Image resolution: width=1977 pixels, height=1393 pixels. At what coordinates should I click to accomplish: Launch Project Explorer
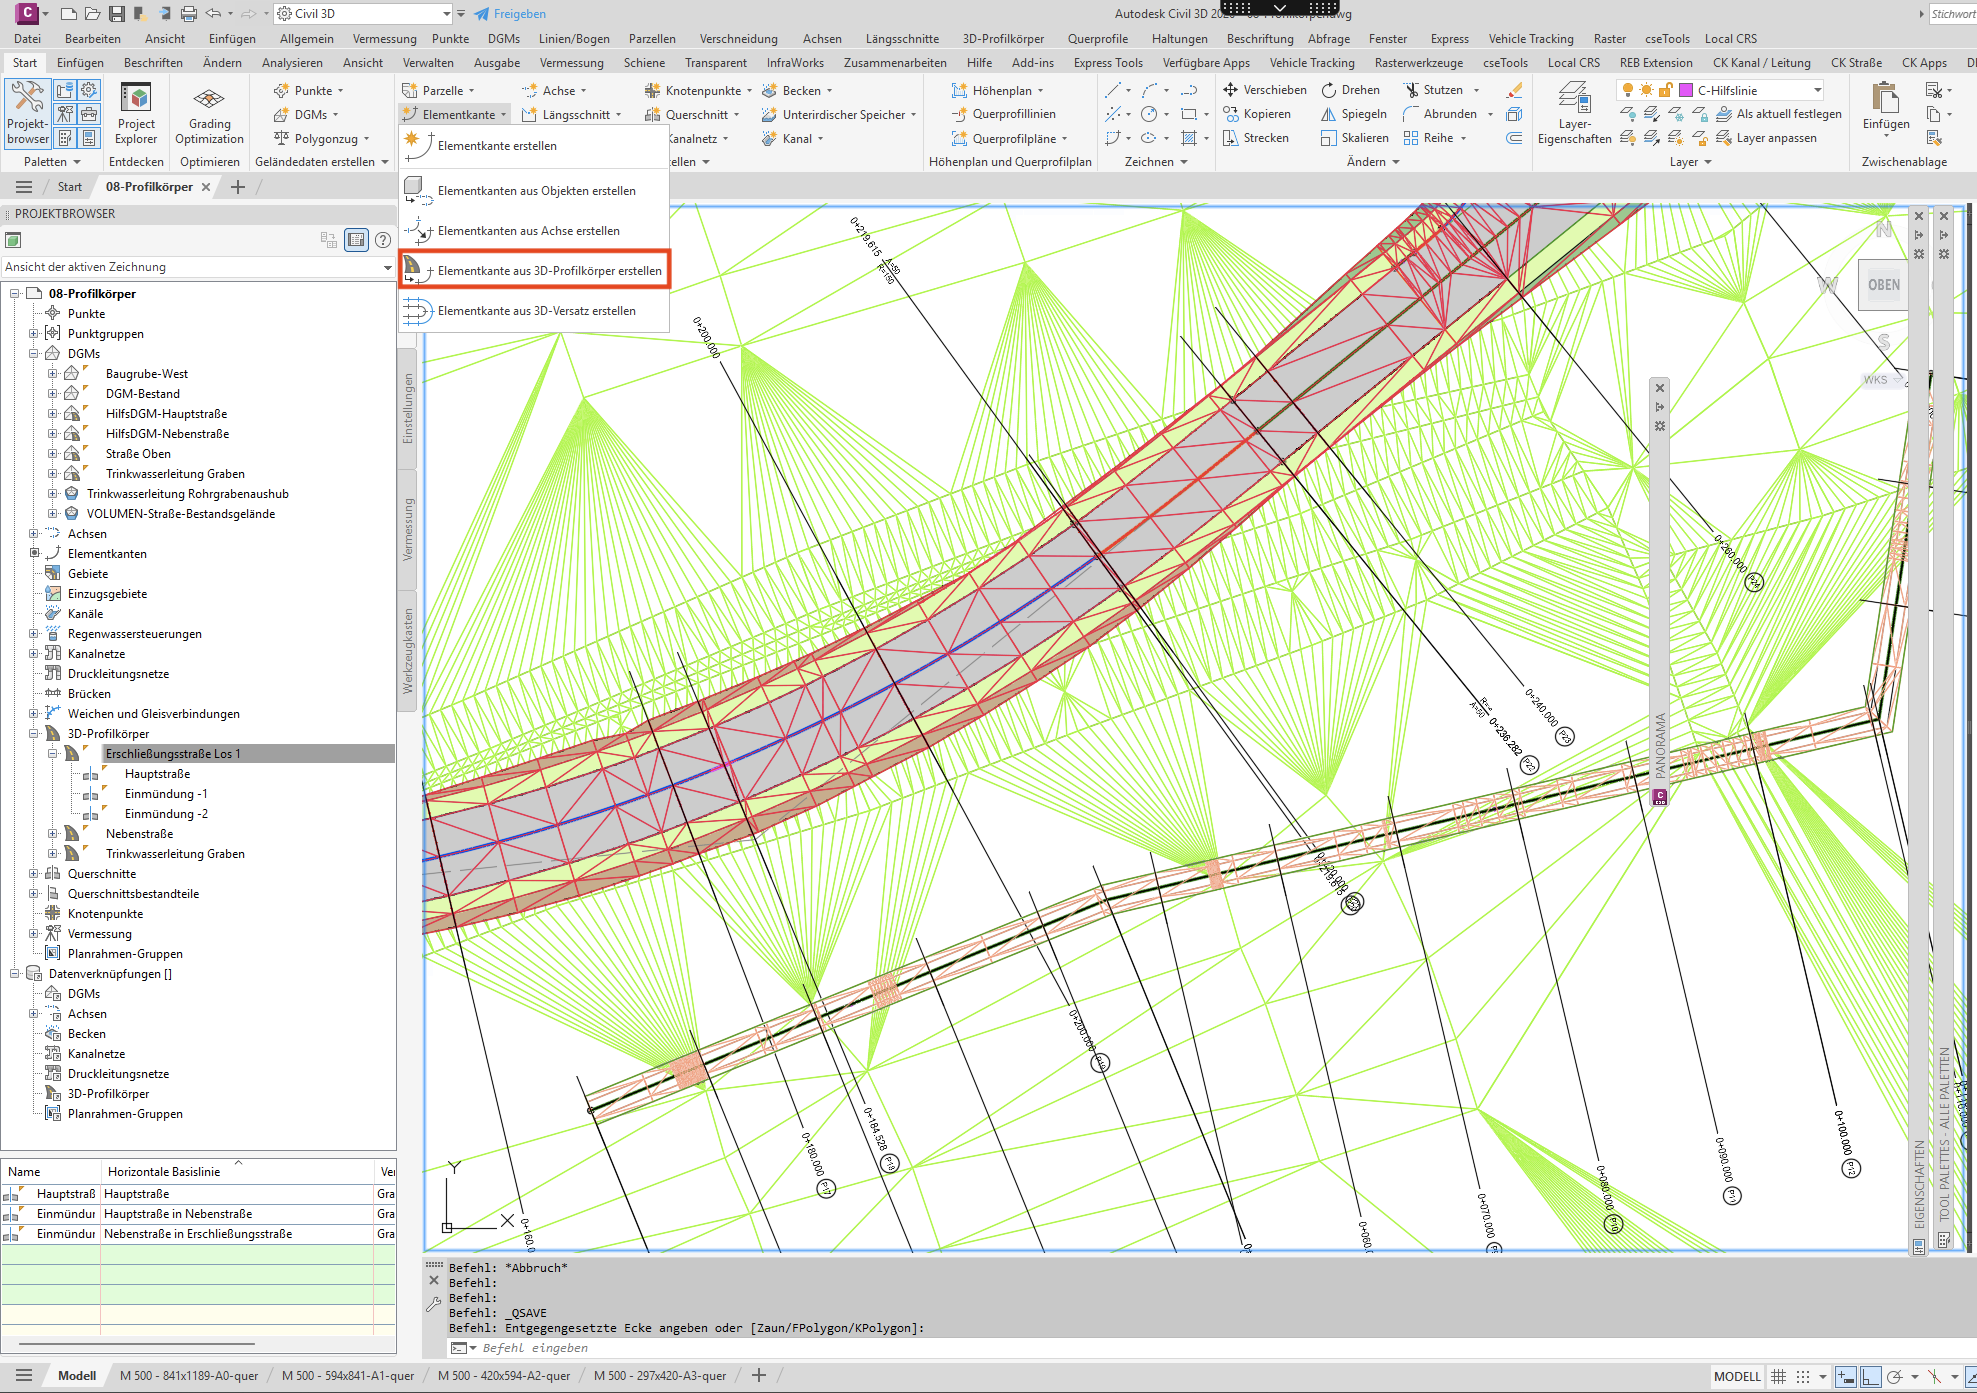136,114
